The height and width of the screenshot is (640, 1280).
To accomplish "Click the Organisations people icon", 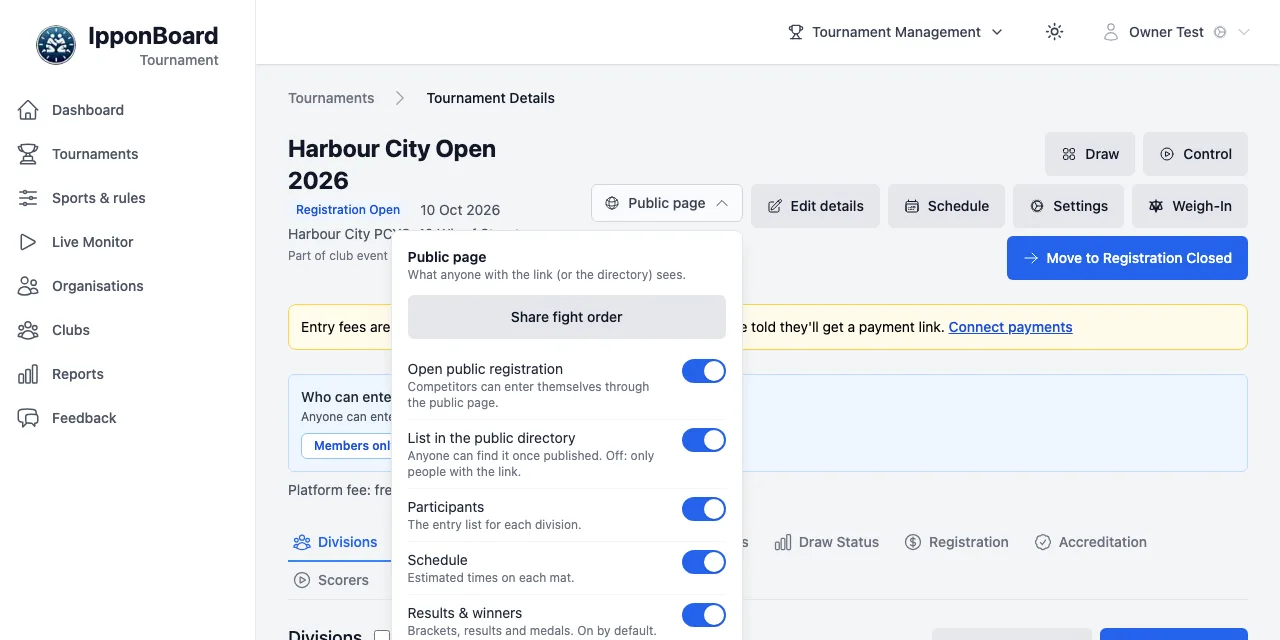I will (28, 286).
